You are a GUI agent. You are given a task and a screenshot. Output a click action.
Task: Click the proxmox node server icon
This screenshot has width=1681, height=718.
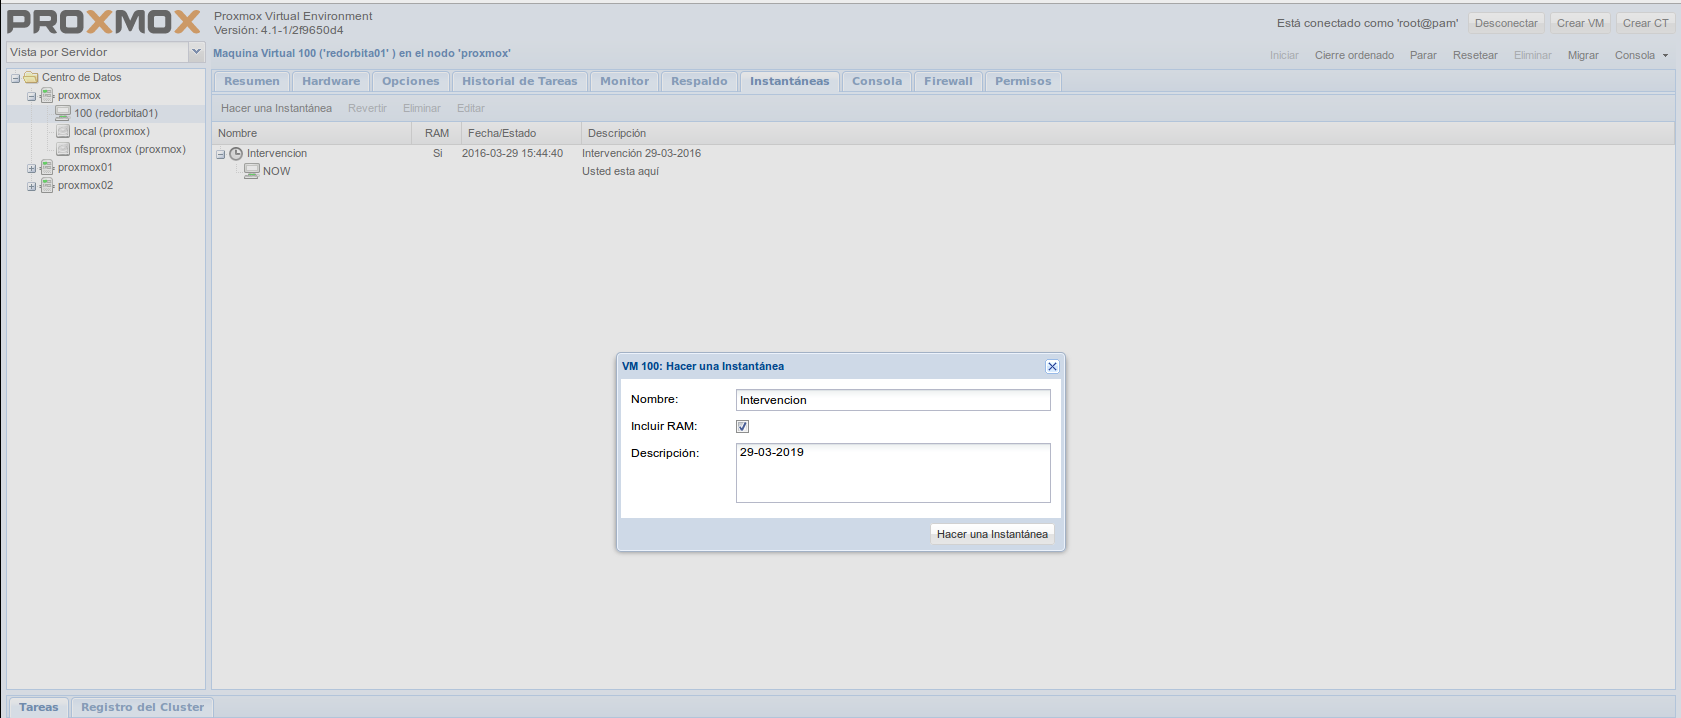pyautogui.click(x=47, y=96)
